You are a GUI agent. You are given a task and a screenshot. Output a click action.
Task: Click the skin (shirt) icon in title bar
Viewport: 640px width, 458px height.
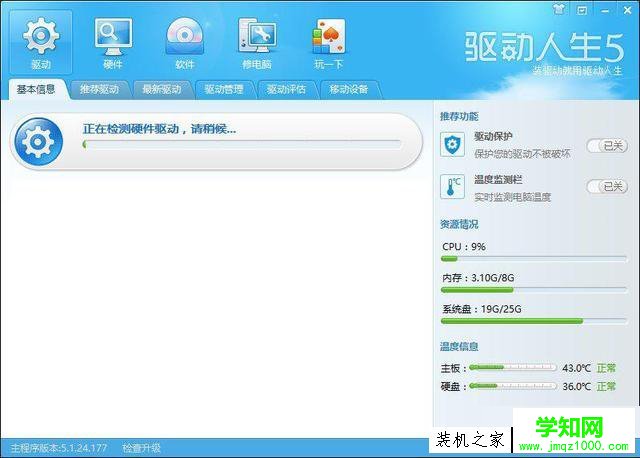[559, 9]
